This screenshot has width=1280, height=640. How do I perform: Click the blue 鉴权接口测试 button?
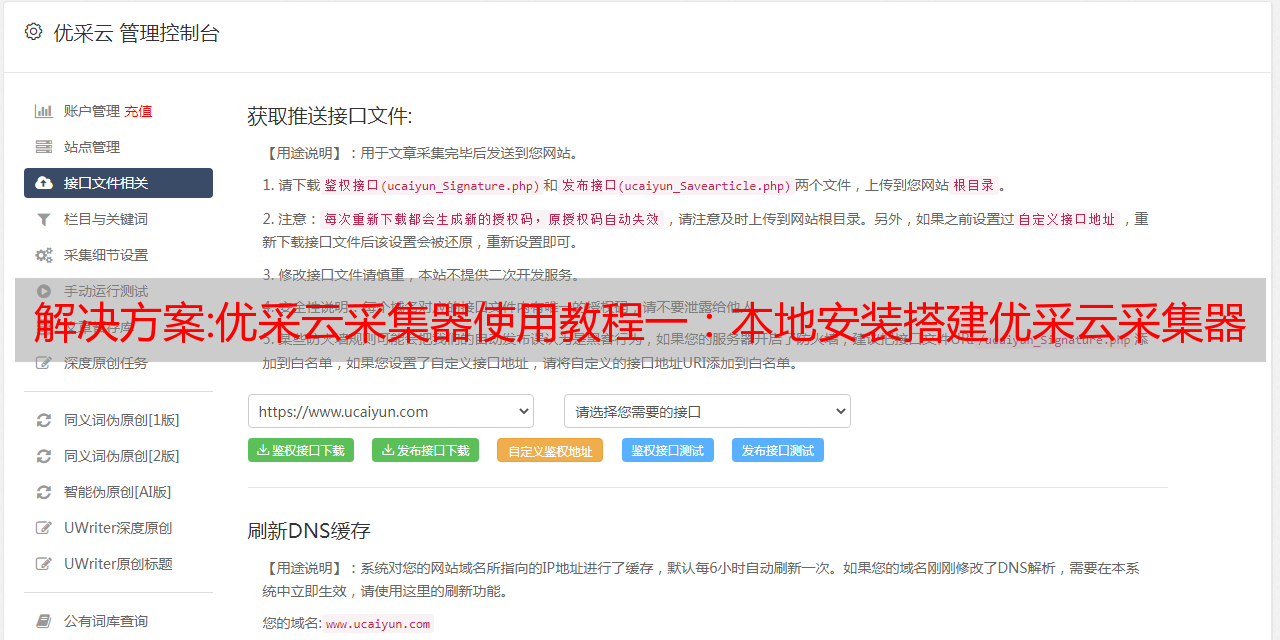(x=668, y=450)
